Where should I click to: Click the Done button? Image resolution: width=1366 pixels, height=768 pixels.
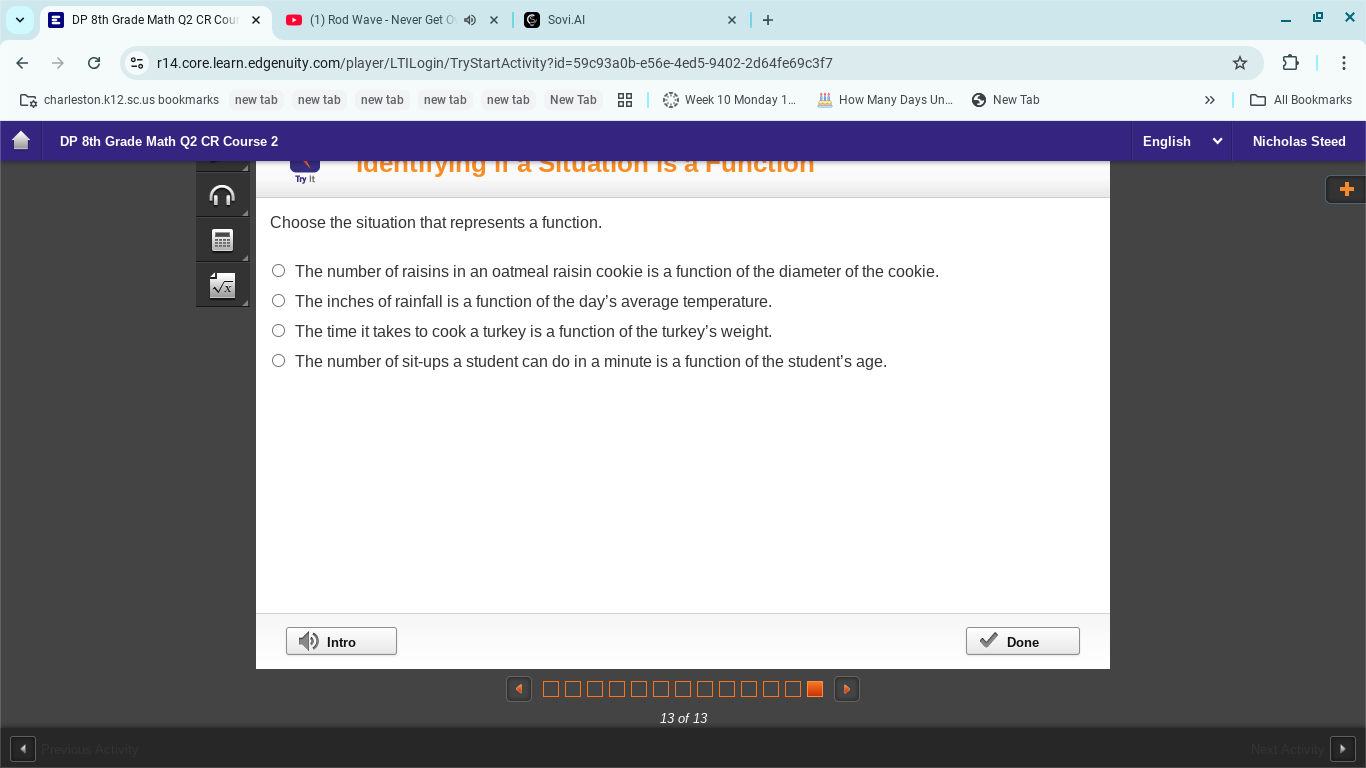click(1022, 641)
